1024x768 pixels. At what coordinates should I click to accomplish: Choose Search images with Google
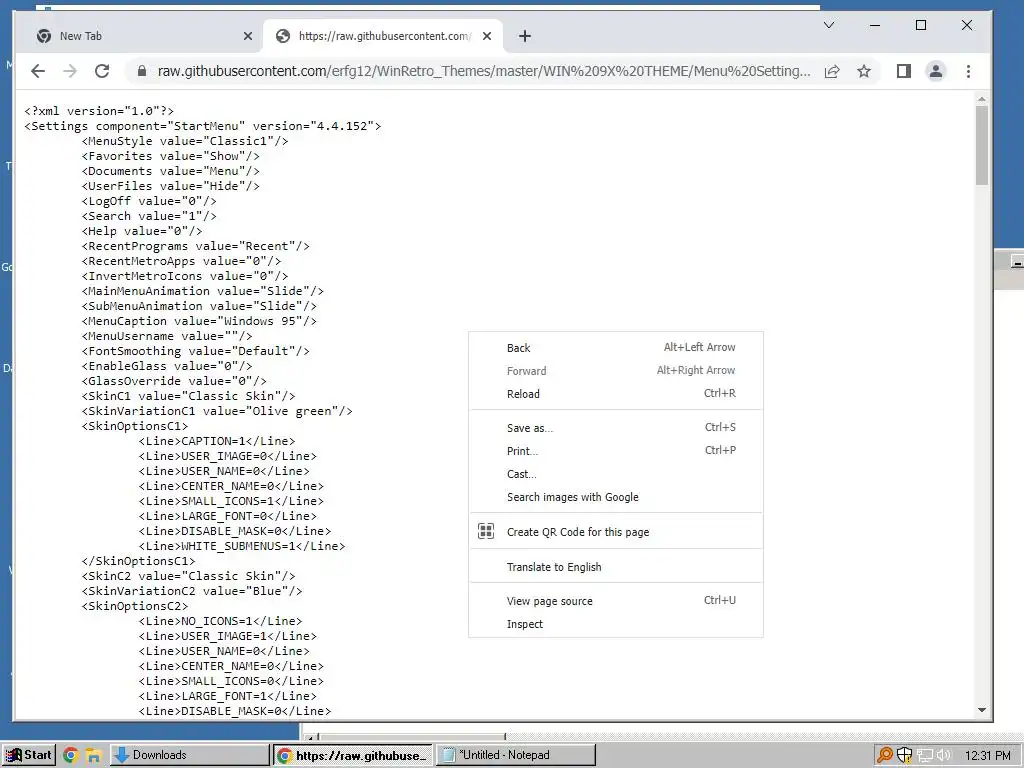[x=616, y=497]
